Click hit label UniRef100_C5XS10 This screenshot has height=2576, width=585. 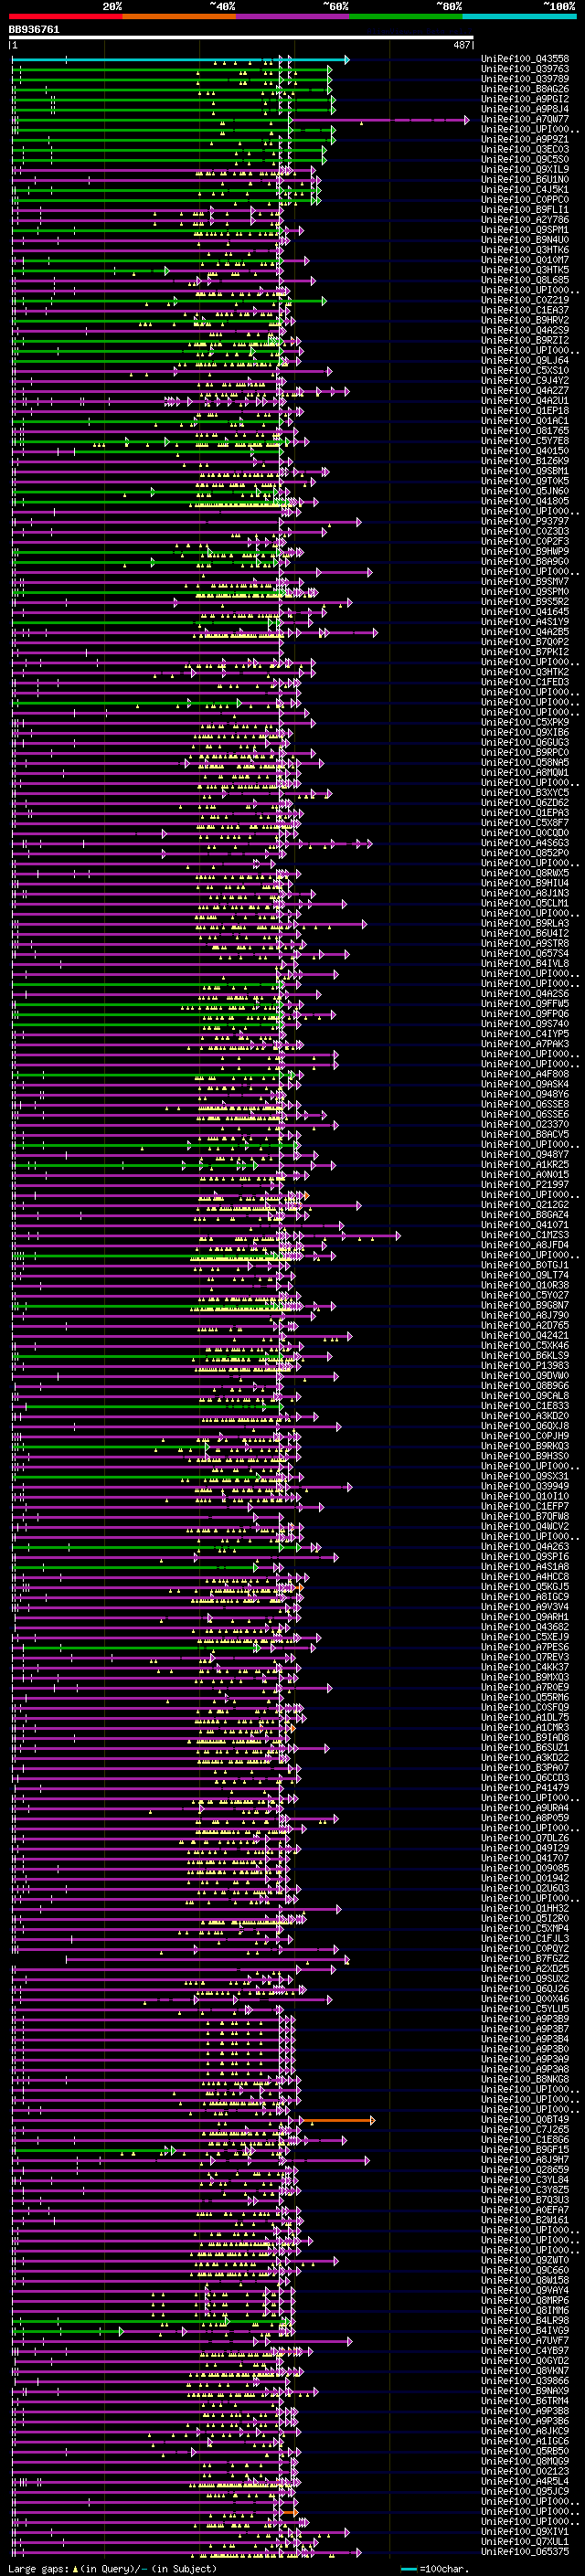point(525,370)
